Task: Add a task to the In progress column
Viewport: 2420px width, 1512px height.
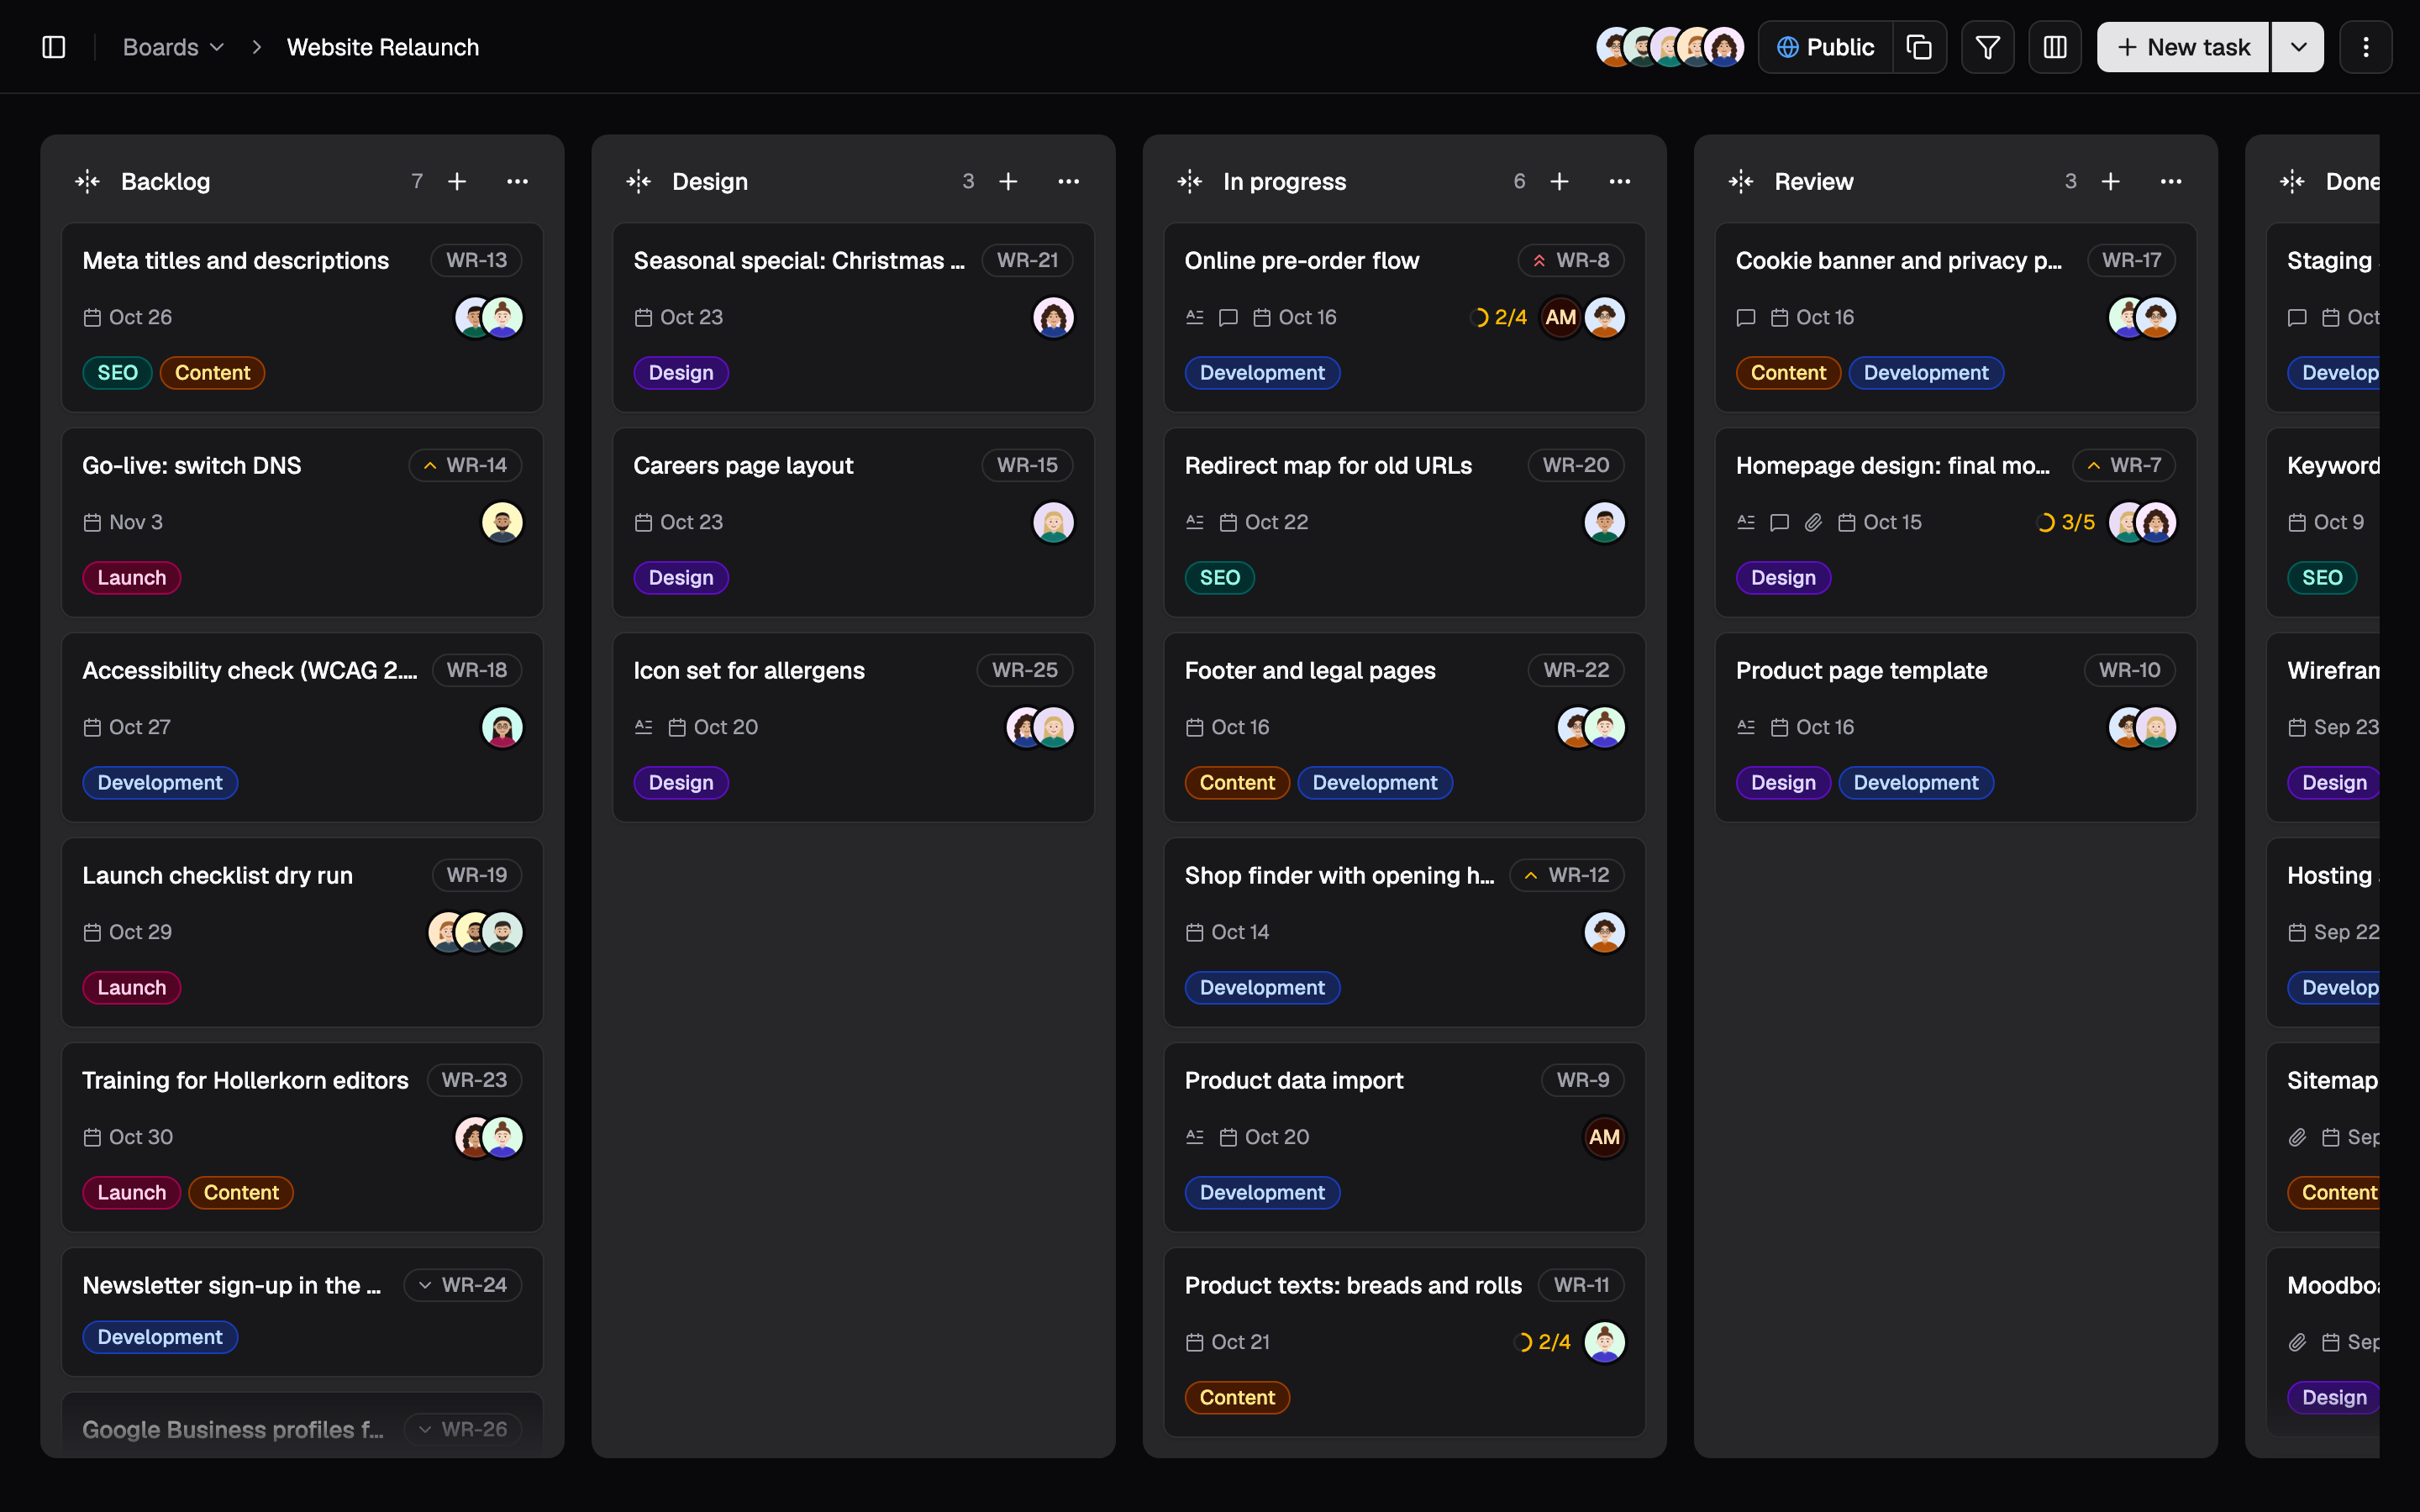Action: tap(1559, 181)
